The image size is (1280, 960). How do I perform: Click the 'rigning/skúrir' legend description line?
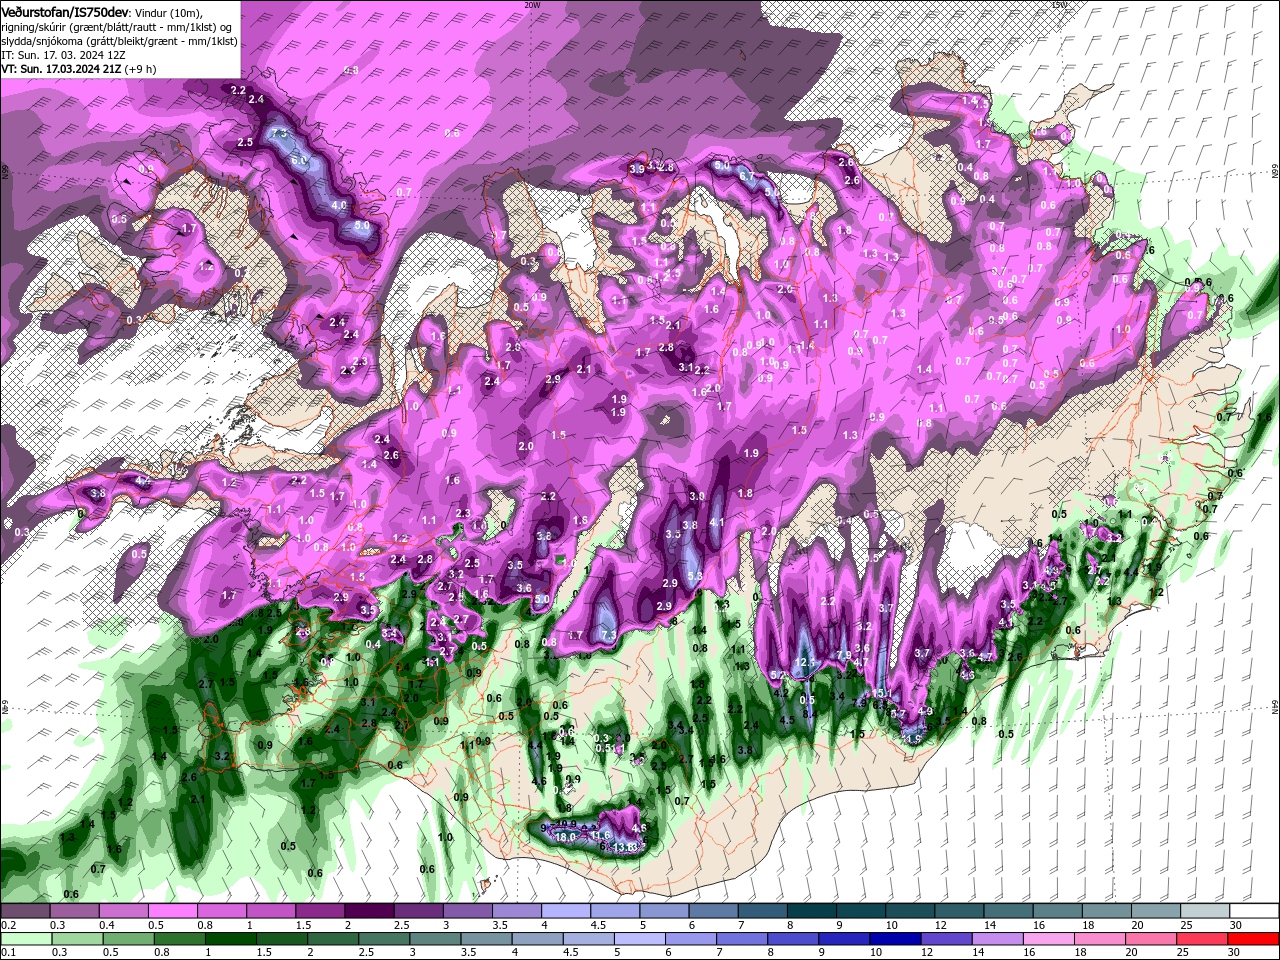click(118, 26)
